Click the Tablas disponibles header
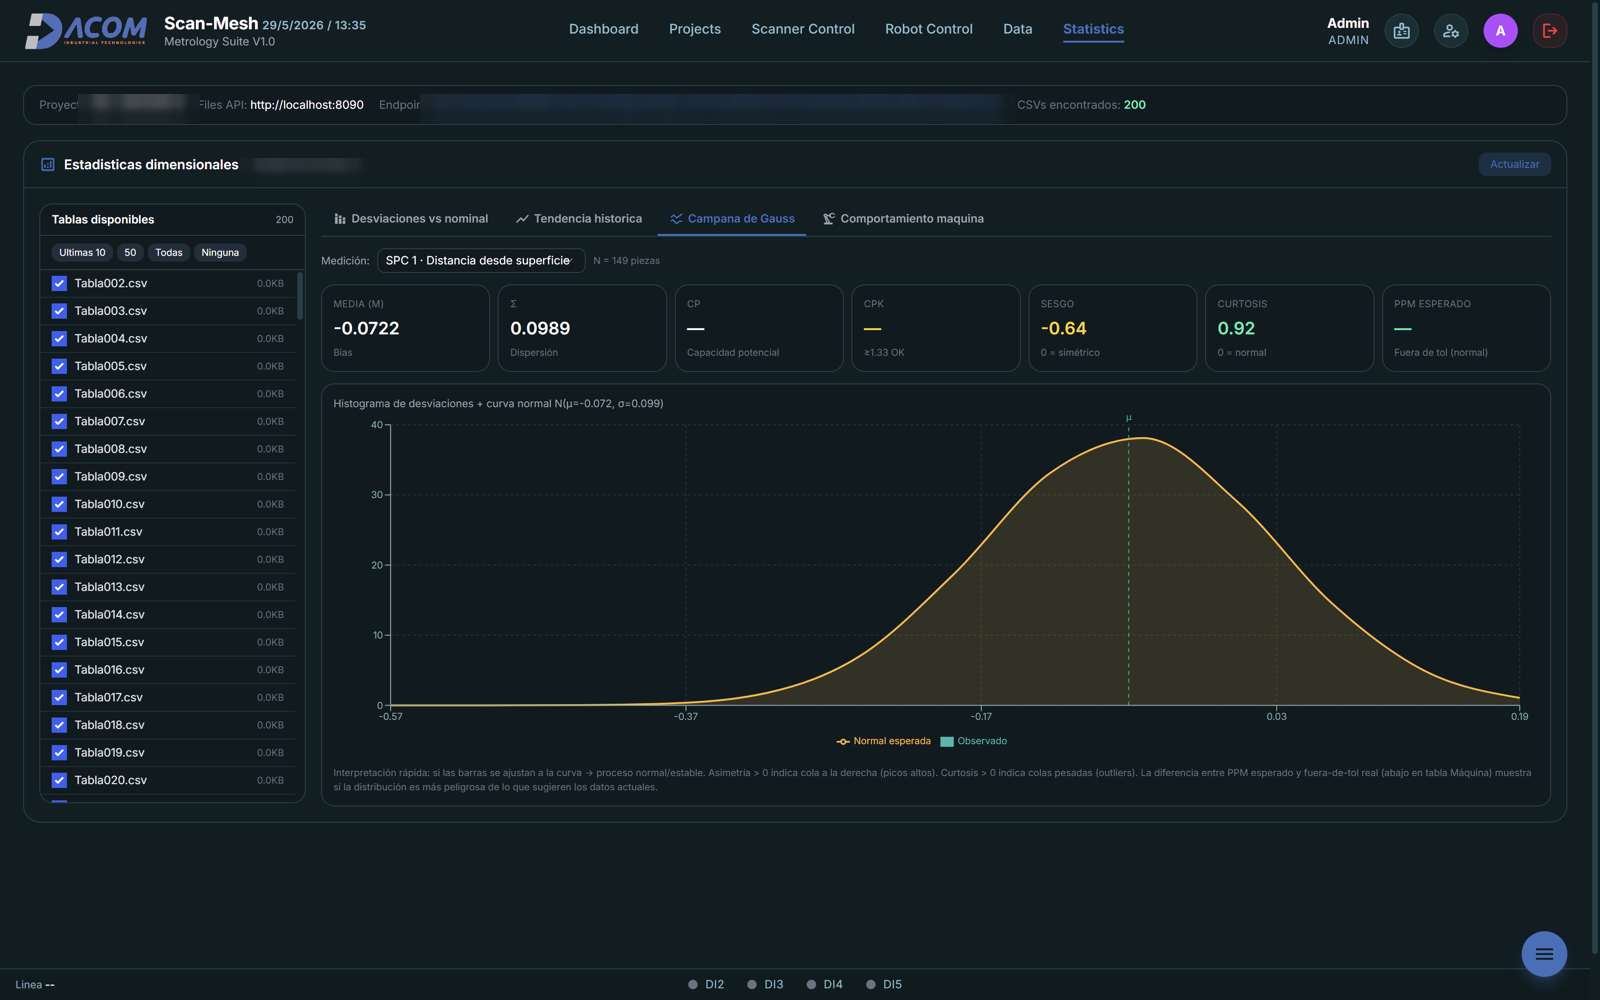 coord(103,220)
